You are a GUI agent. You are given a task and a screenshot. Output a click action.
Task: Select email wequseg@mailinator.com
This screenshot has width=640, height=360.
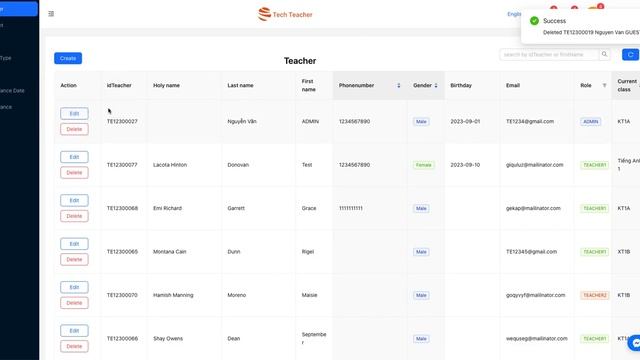pyautogui.click(x=537, y=338)
